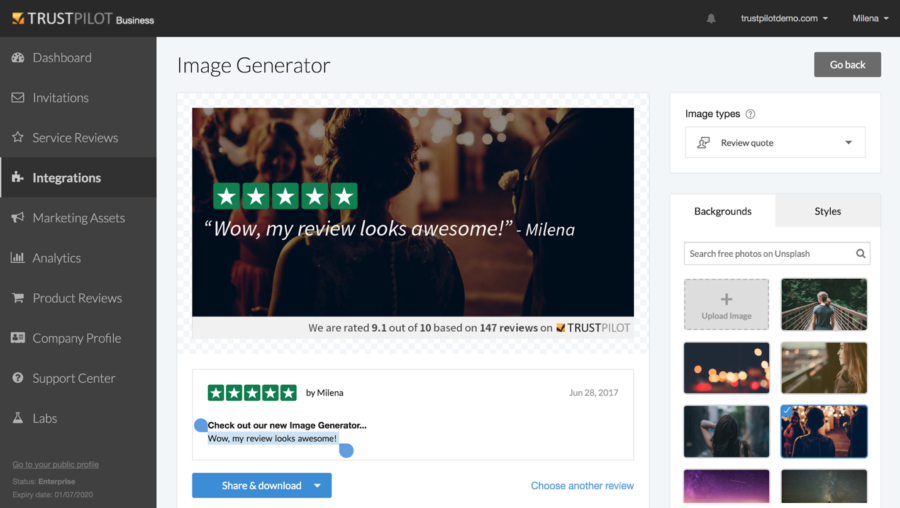Select the purple night sky background
The width and height of the screenshot is (900, 508).
point(727,486)
